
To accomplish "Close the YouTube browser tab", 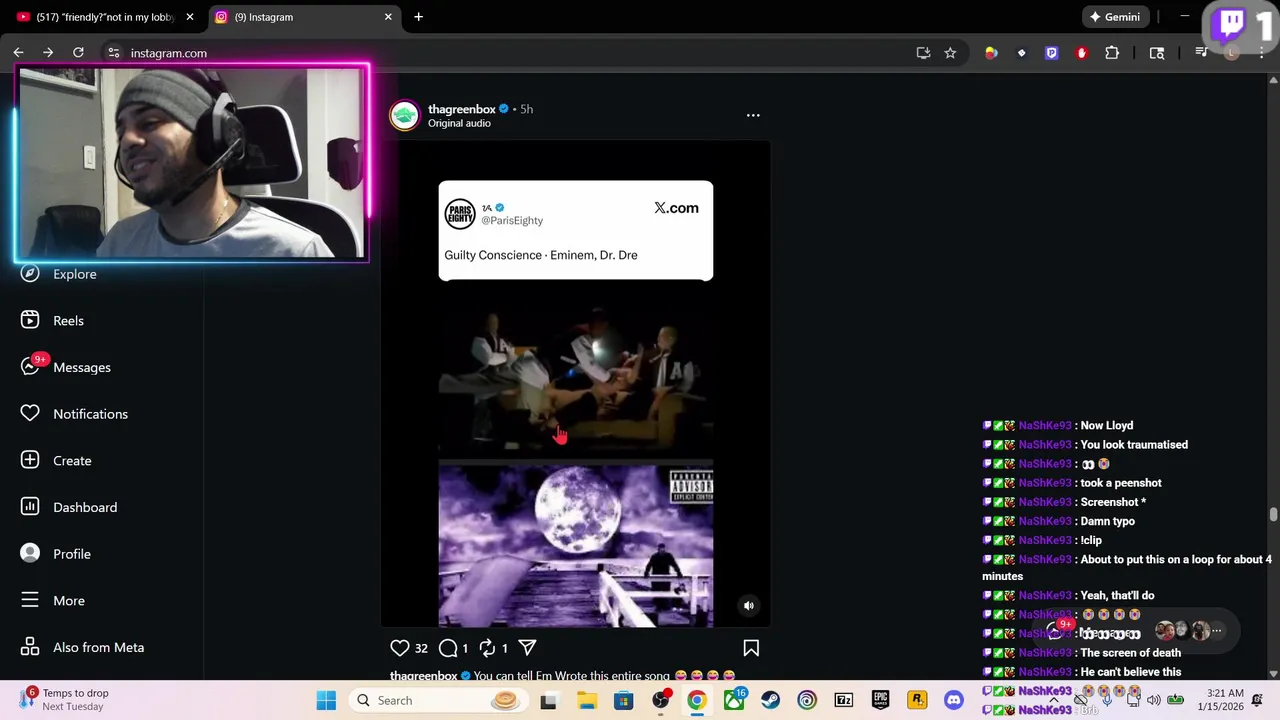I will pyautogui.click(x=190, y=17).
